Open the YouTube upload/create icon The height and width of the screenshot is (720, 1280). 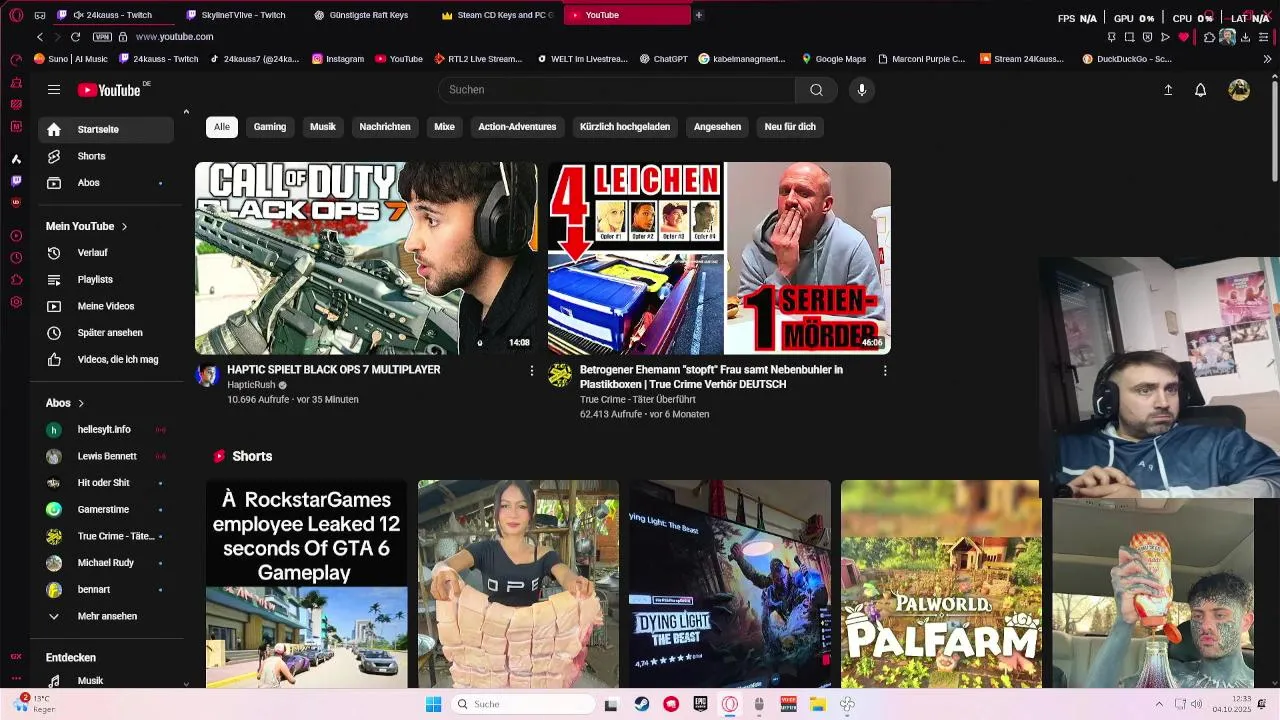(1168, 90)
